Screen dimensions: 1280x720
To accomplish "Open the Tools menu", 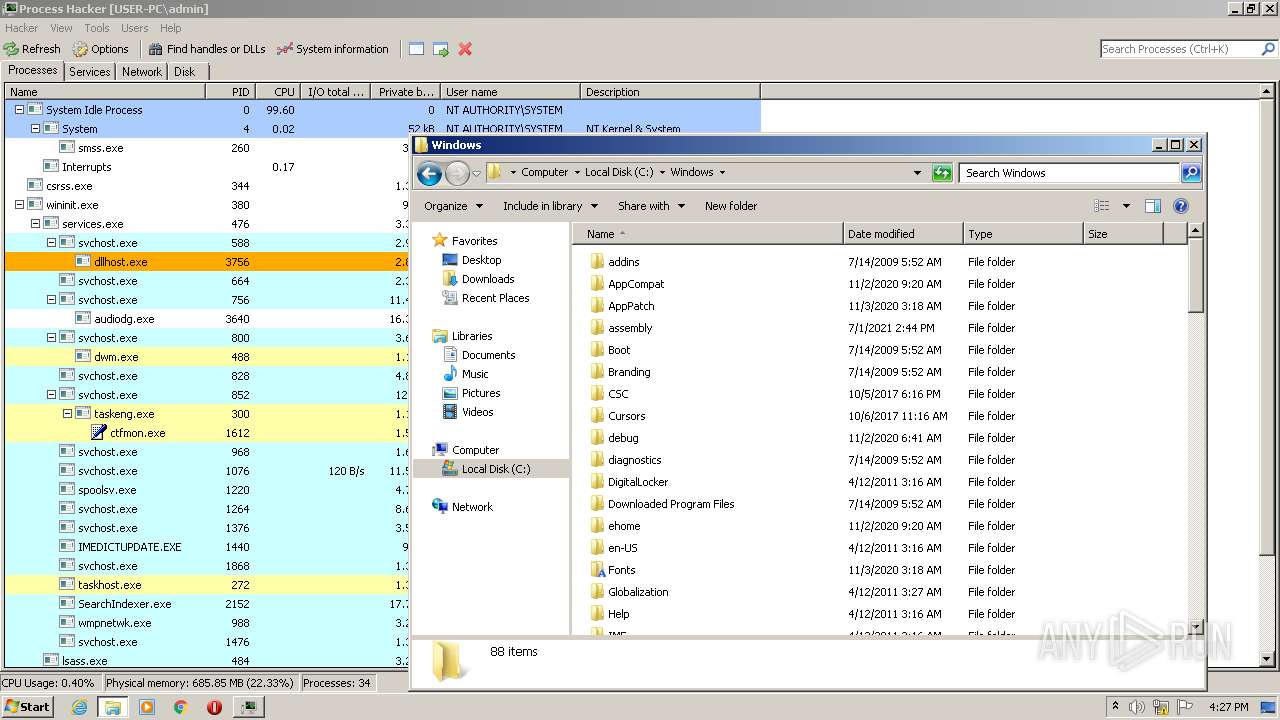I will [x=97, y=28].
